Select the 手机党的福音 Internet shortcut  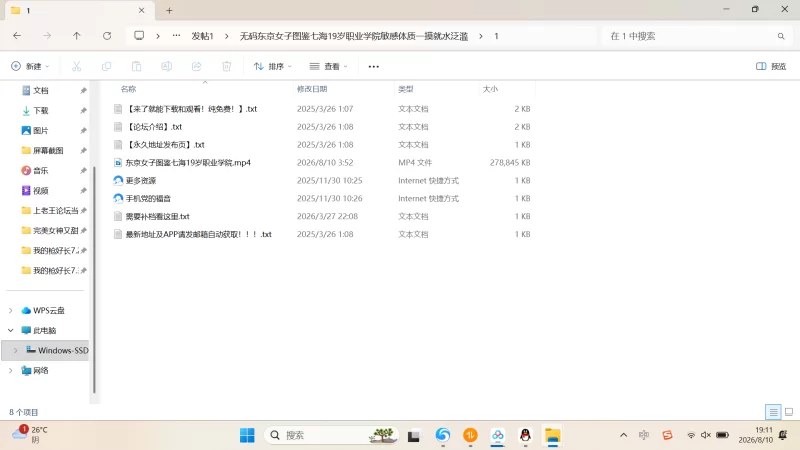tap(148, 198)
